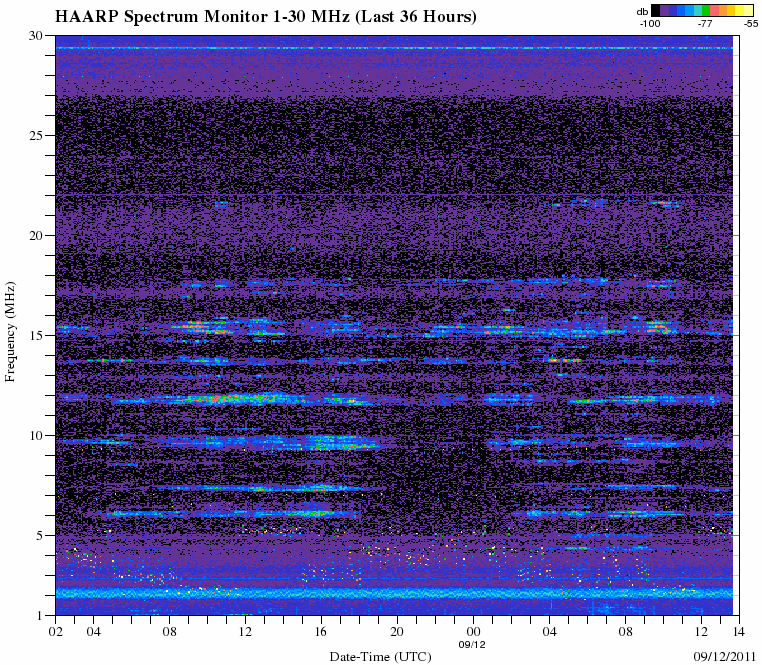Viewport: 762px width, 665px height.
Task: Click the '16' hour label on time axis
Action: [321, 631]
